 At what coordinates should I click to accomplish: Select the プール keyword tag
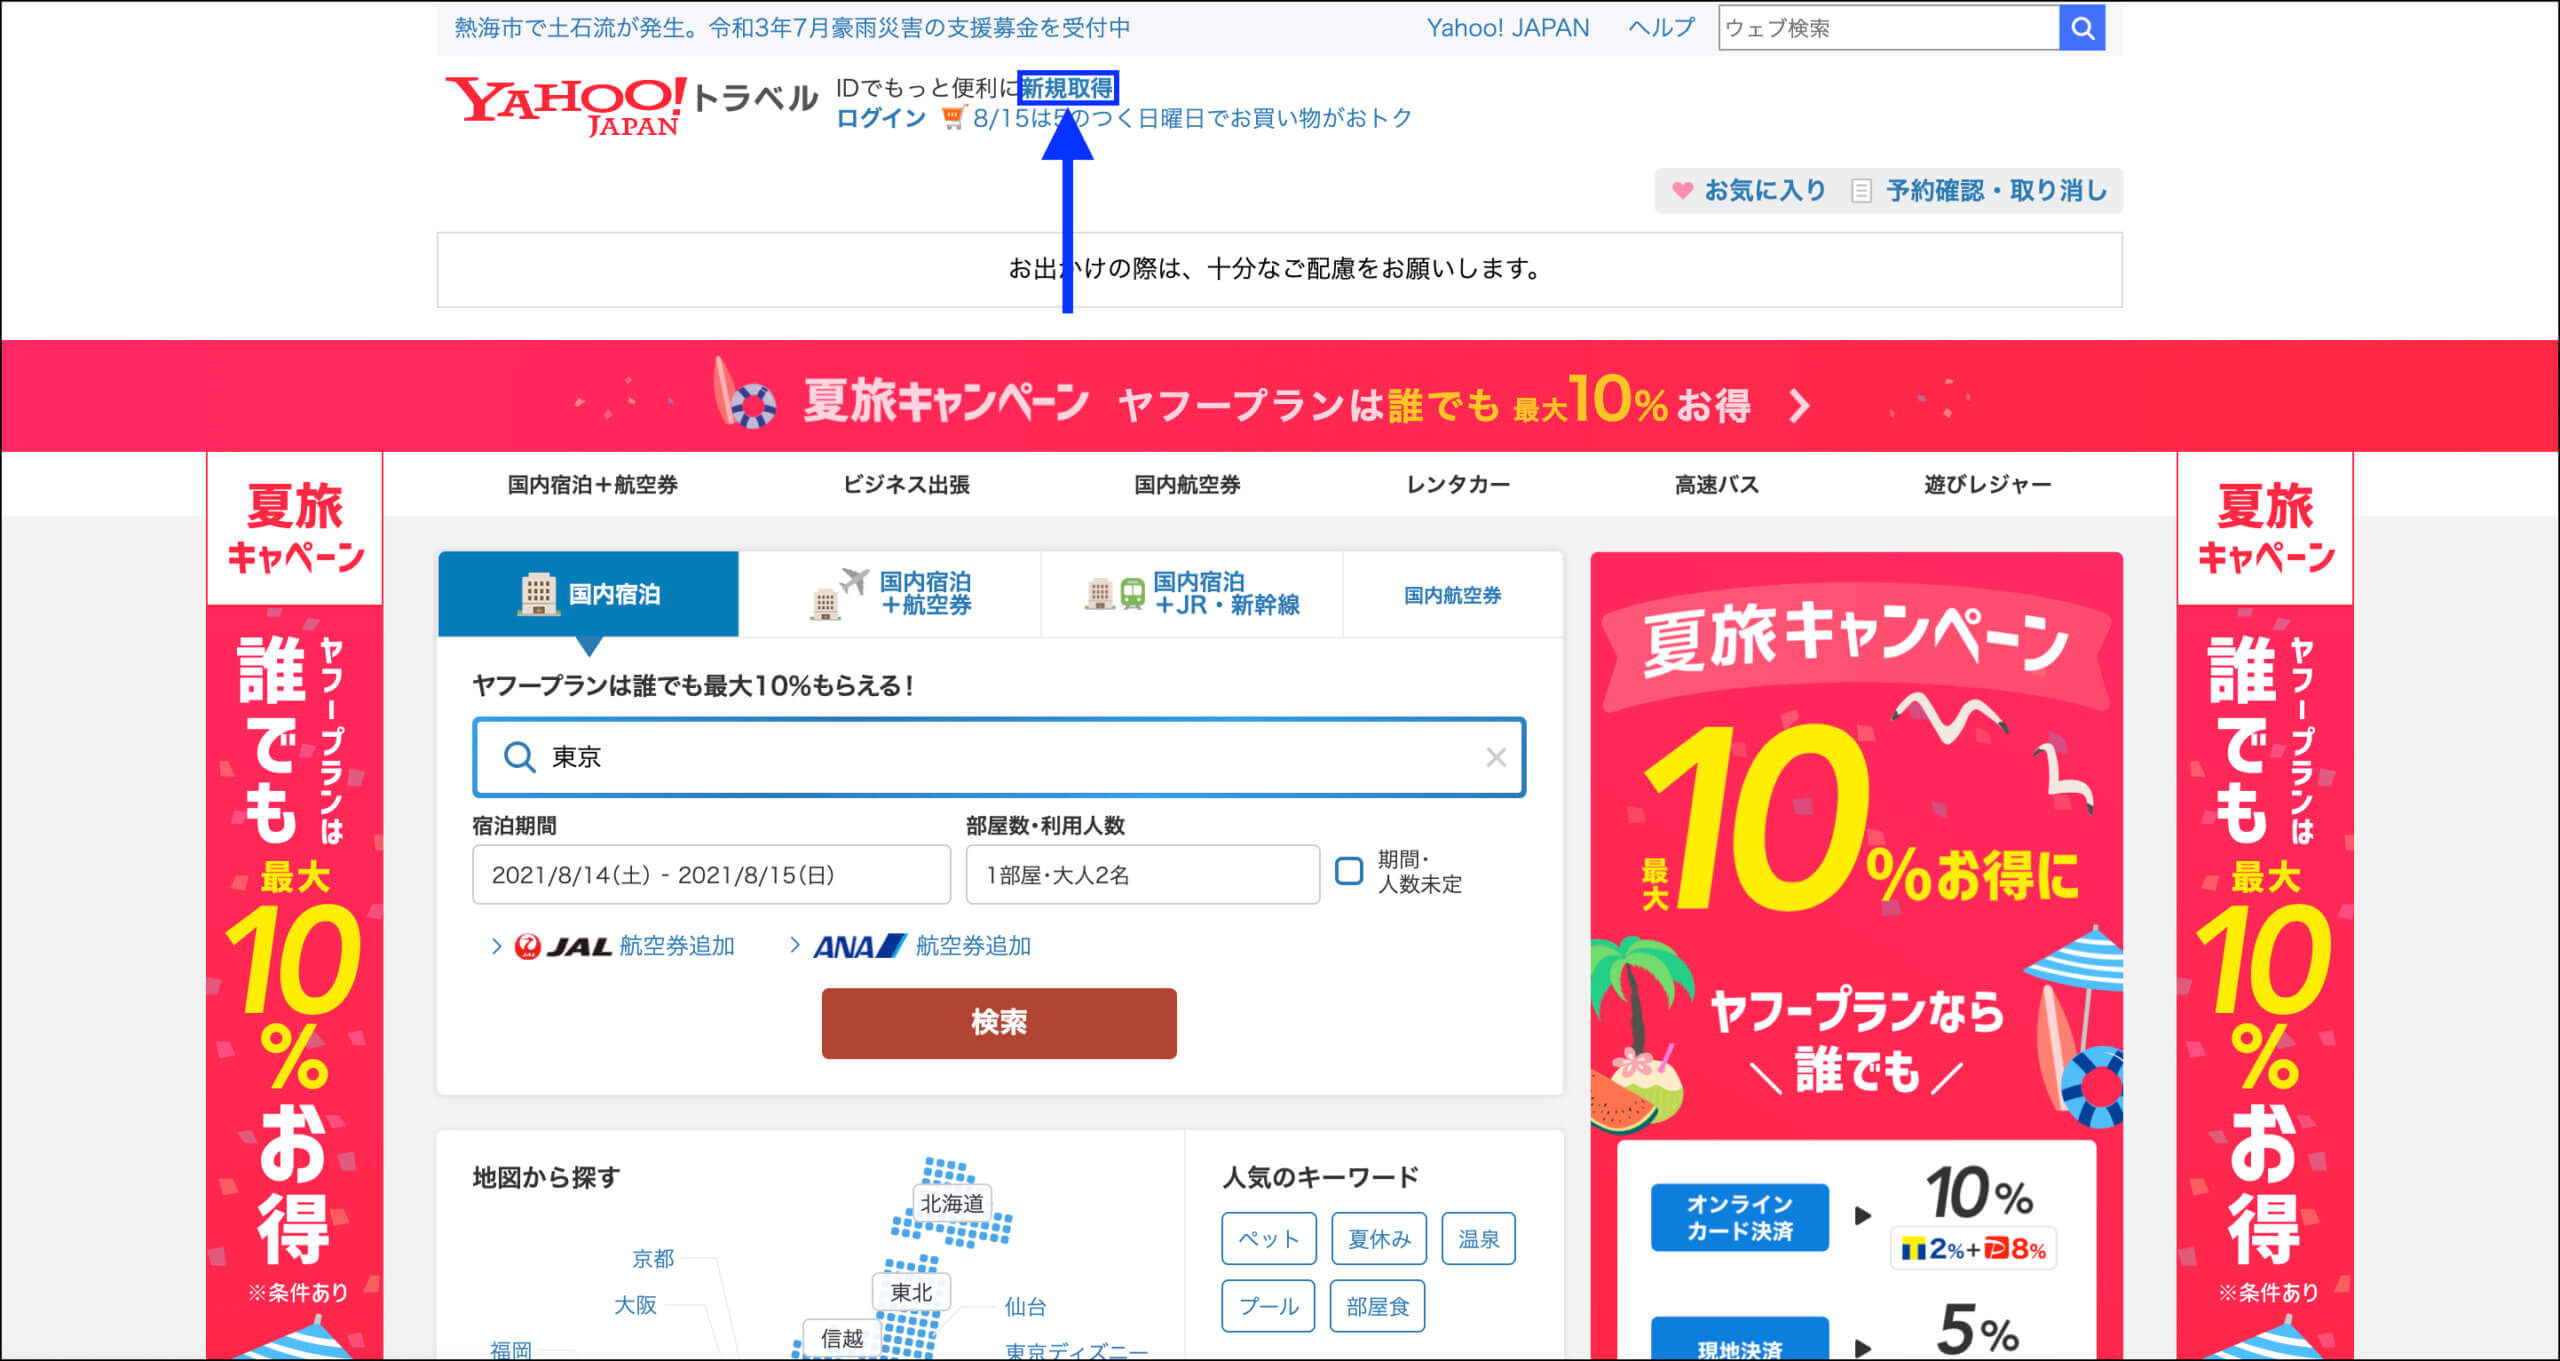point(1268,1306)
